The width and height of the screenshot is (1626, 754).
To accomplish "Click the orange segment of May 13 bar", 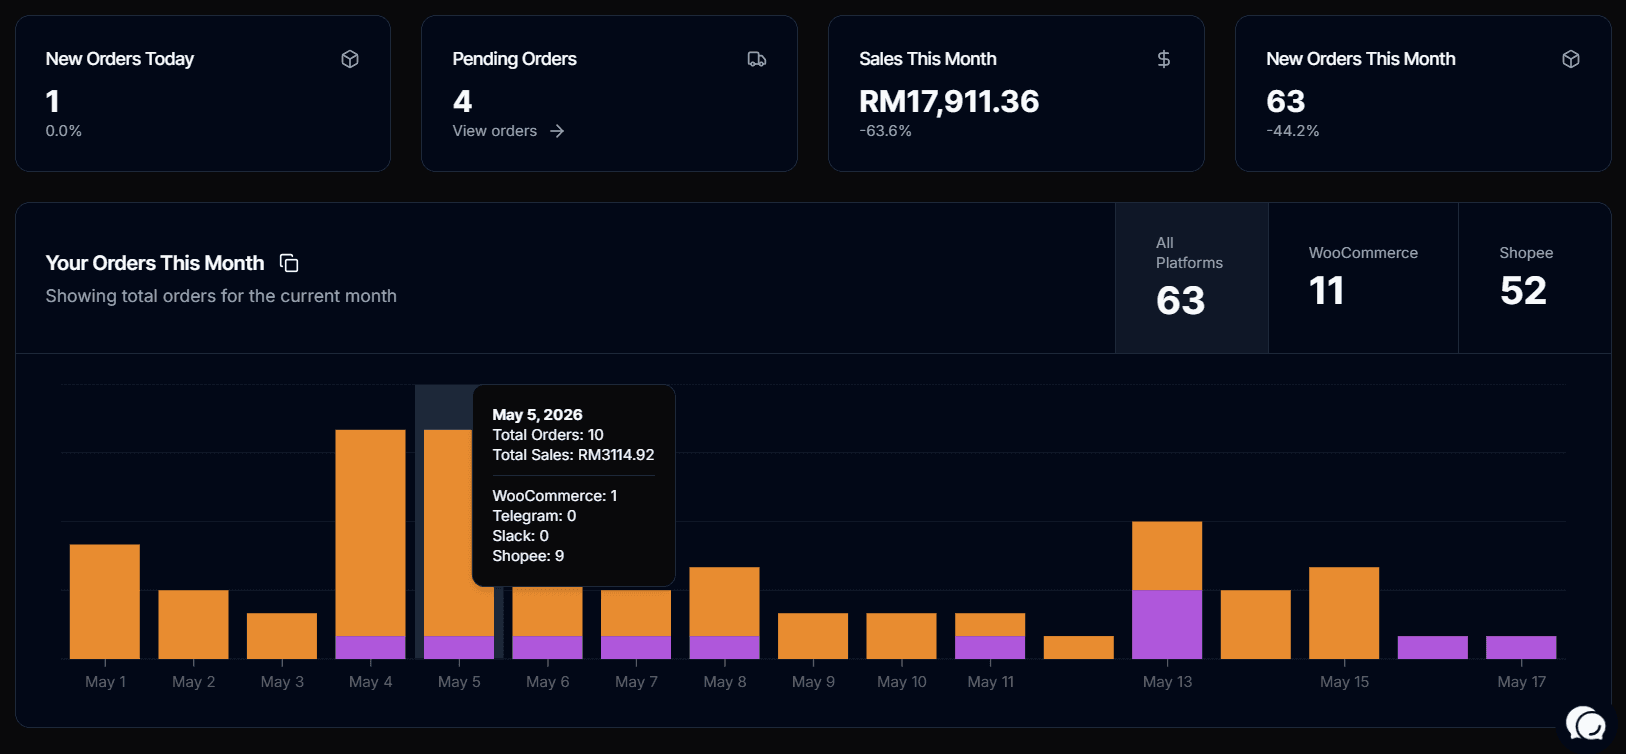I will tap(1167, 556).
